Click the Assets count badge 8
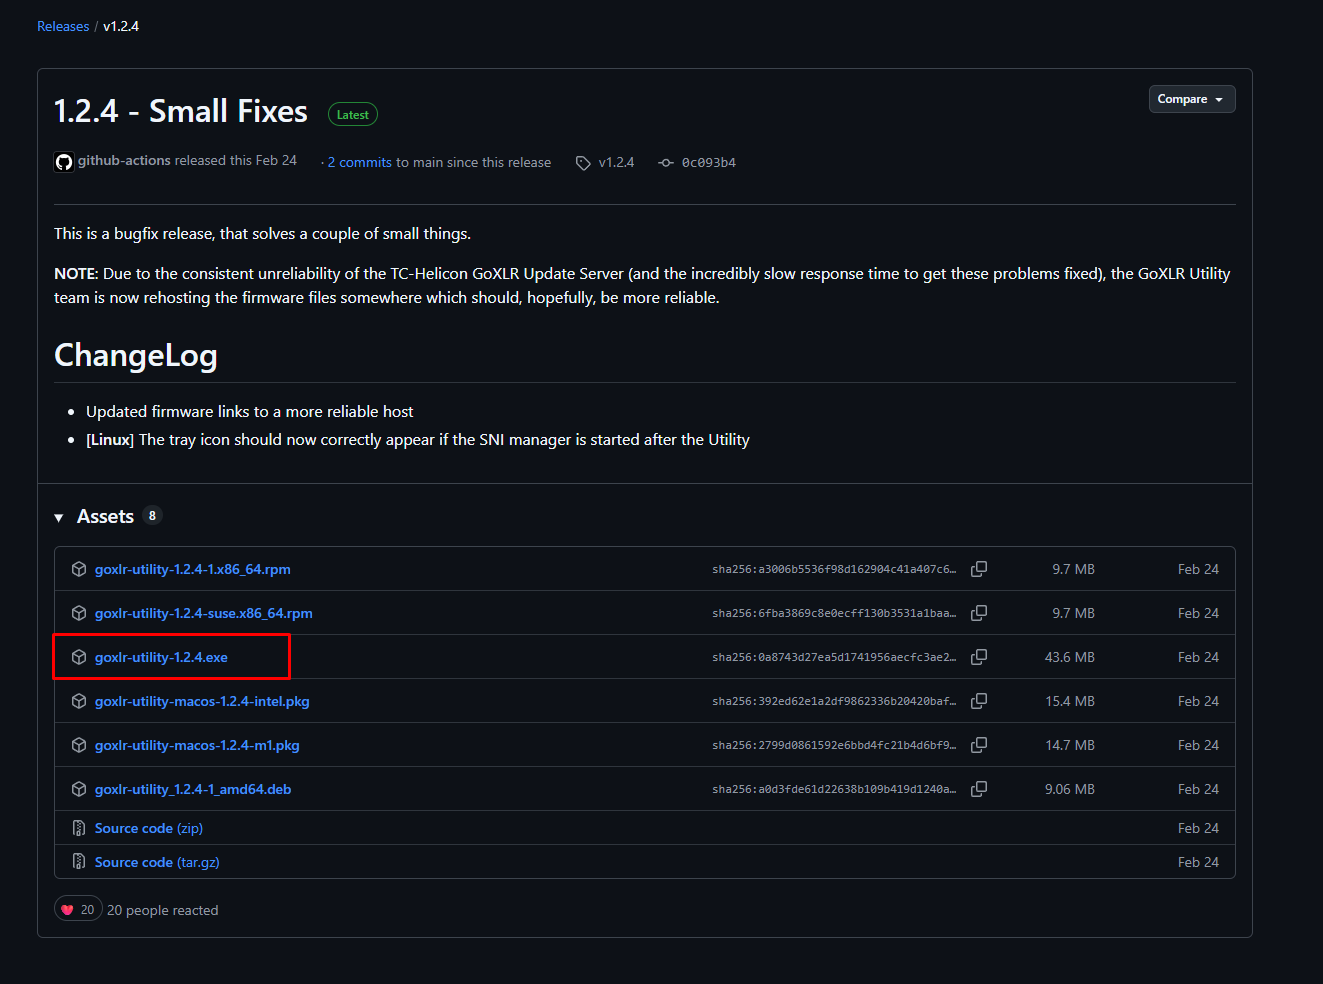Viewport: 1323px width, 984px height. 152,516
